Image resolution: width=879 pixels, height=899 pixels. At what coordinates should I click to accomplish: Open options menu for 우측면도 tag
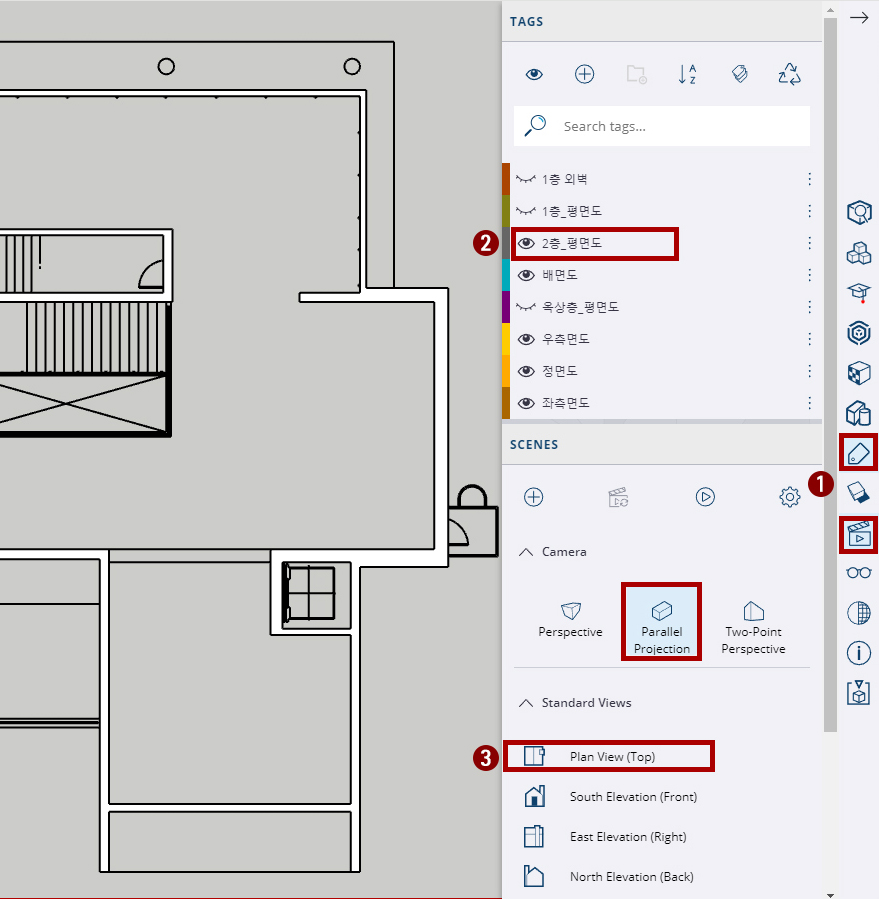click(810, 339)
